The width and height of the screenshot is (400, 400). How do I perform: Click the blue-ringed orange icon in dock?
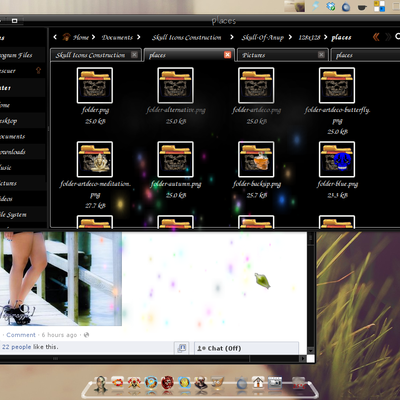(151, 383)
